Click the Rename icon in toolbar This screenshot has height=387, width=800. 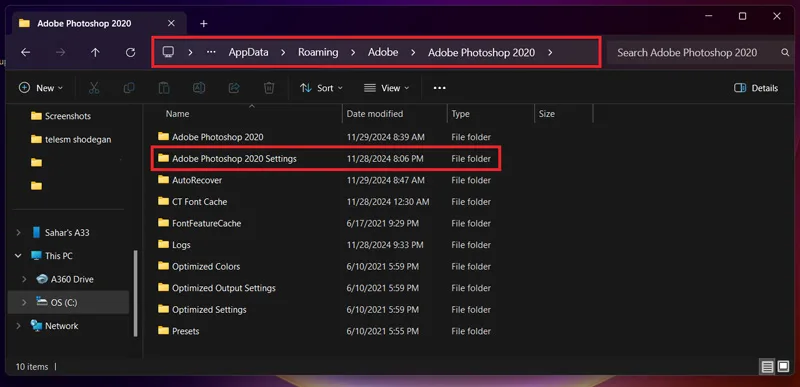pos(199,88)
